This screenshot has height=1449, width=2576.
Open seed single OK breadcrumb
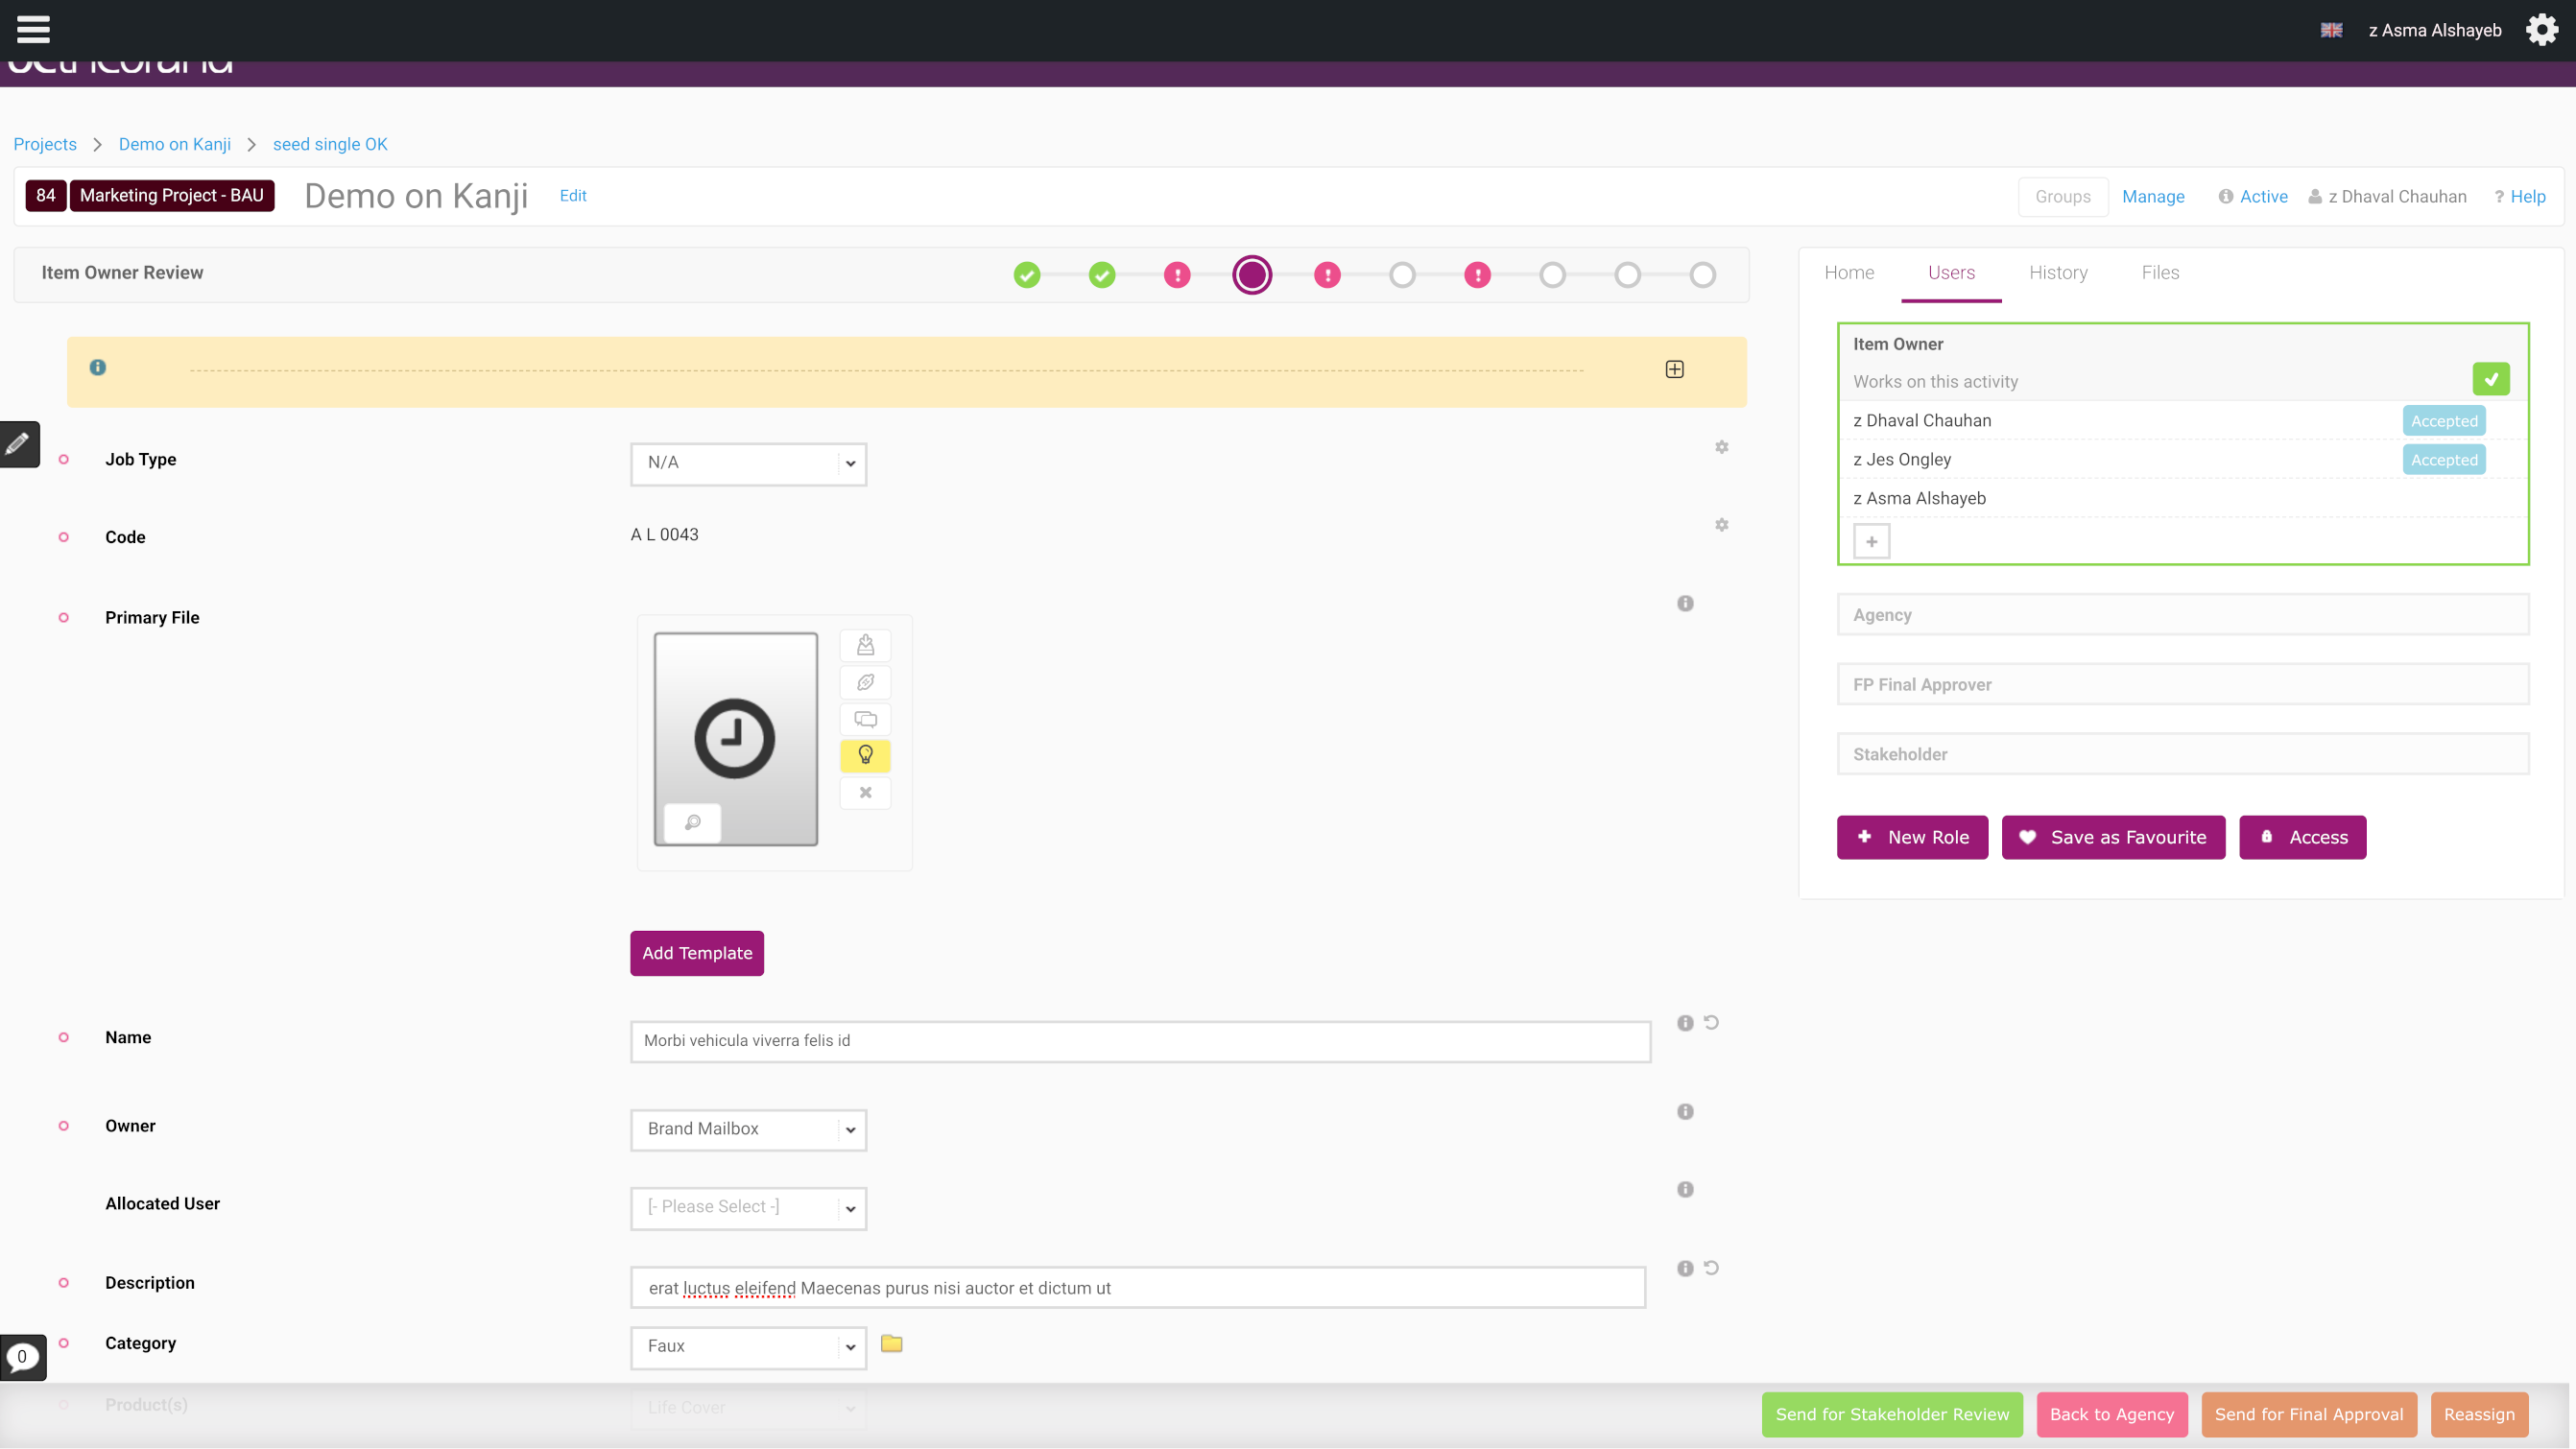(330, 144)
